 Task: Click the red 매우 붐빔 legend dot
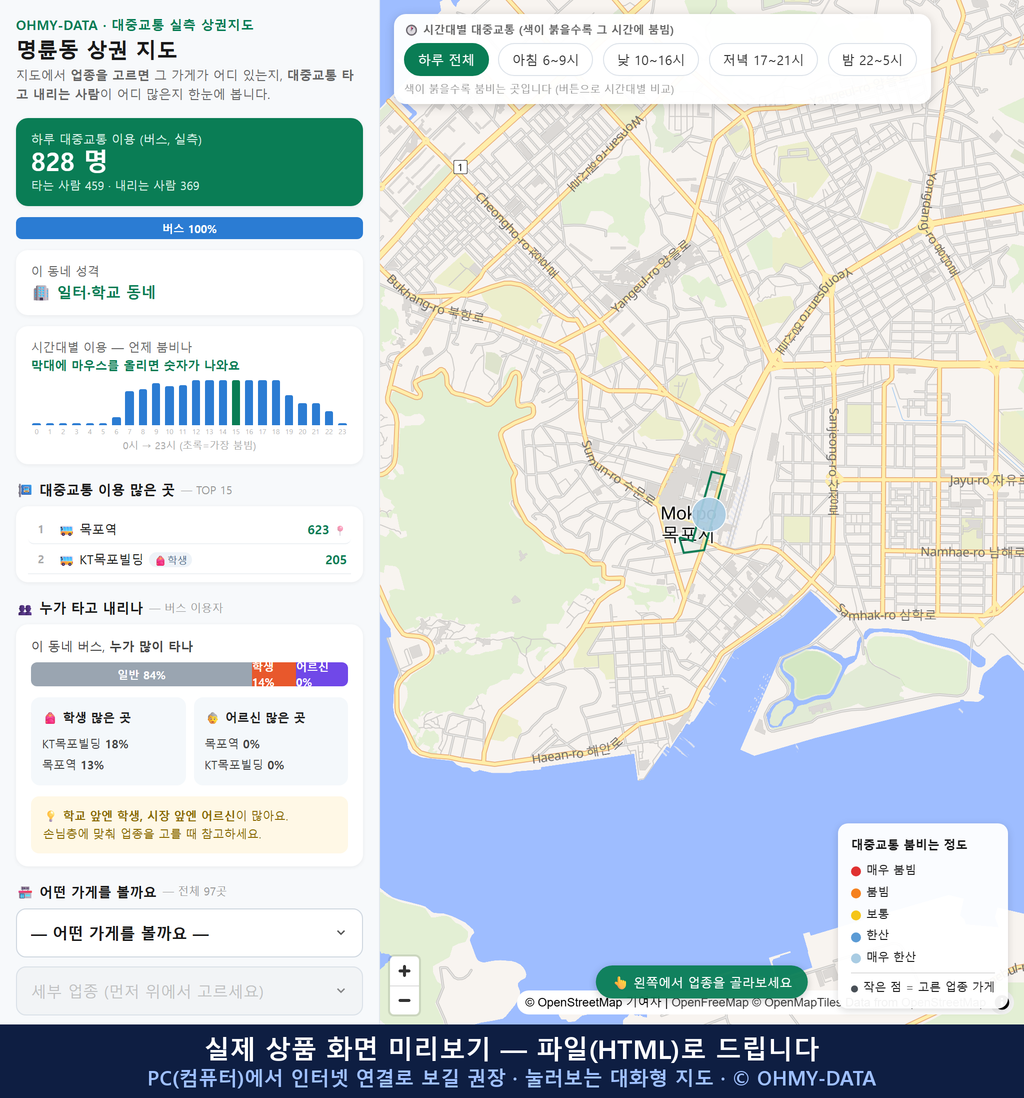(x=855, y=870)
